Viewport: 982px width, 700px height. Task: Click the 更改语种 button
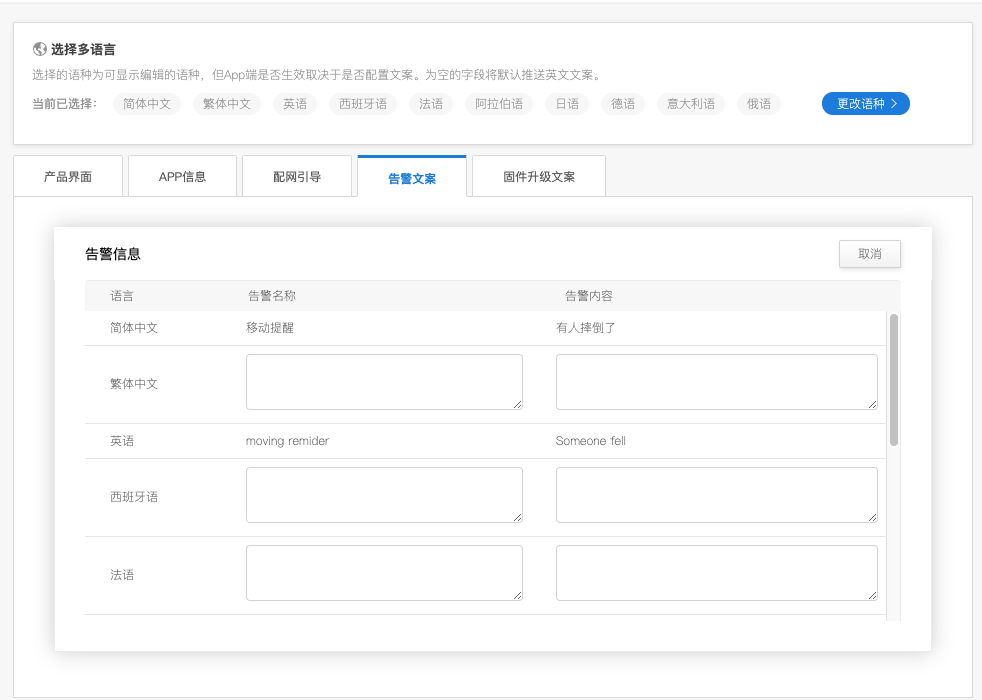tap(866, 104)
